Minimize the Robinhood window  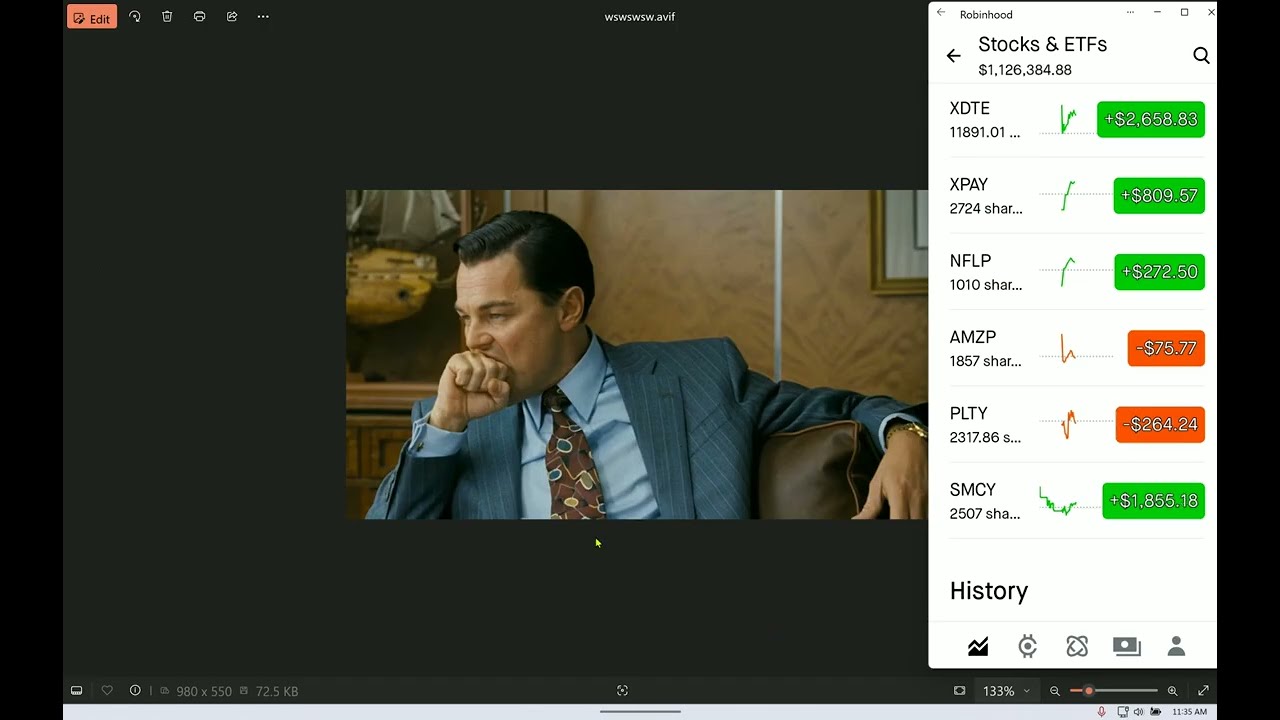(x=1157, y=13)
